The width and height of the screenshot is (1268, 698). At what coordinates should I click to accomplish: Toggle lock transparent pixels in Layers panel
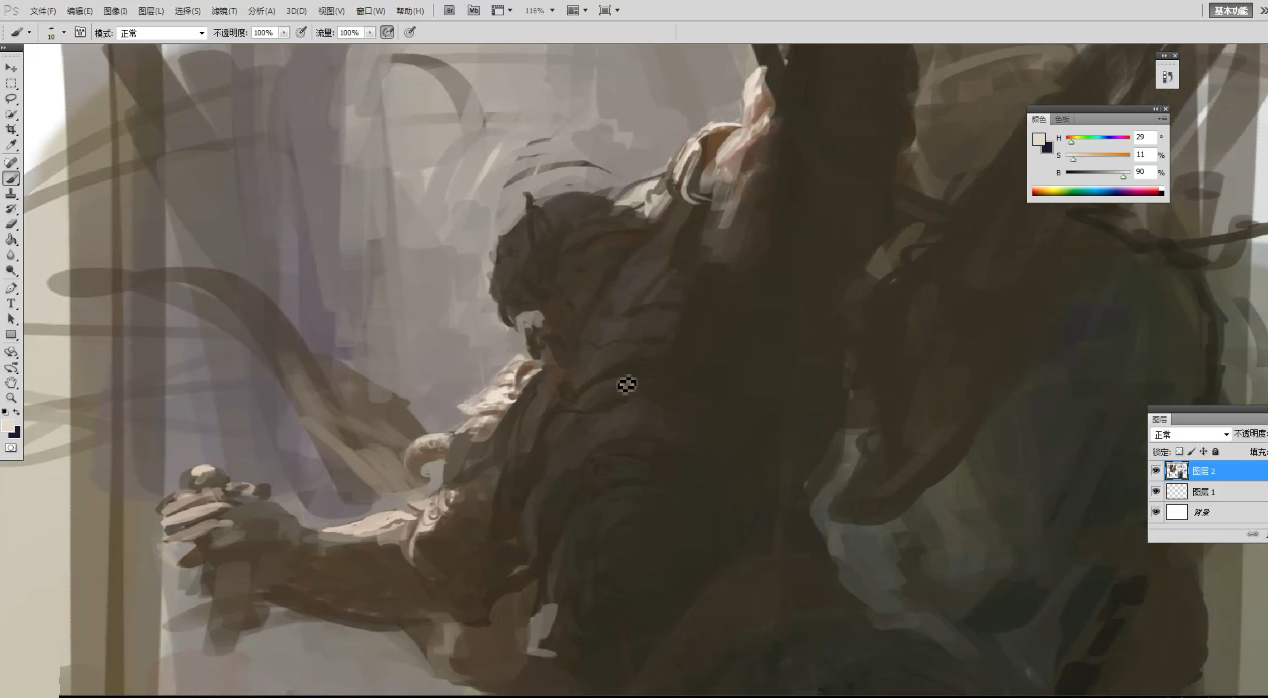point(1179,452)
